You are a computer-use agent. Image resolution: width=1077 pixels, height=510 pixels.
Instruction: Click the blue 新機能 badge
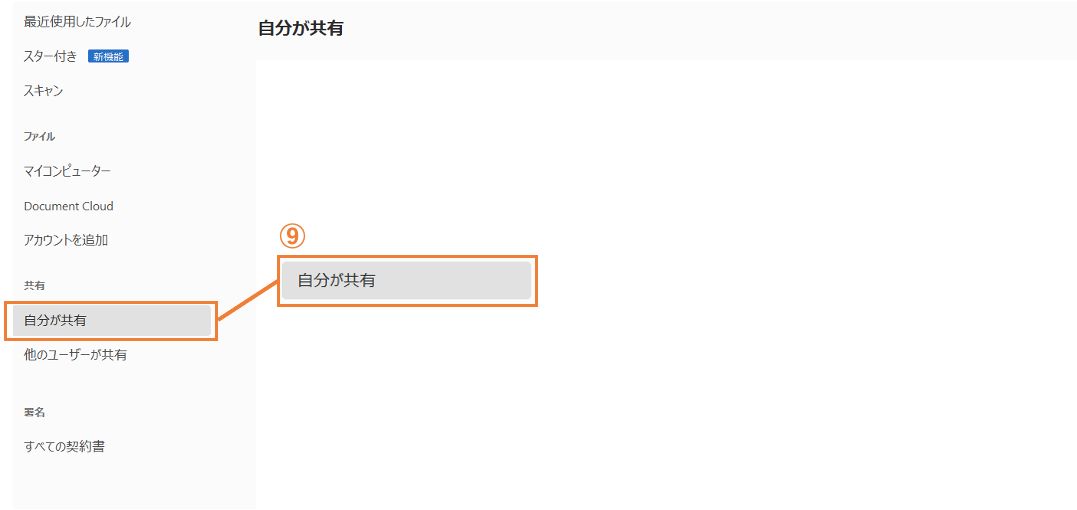click(x=108, y=56)
